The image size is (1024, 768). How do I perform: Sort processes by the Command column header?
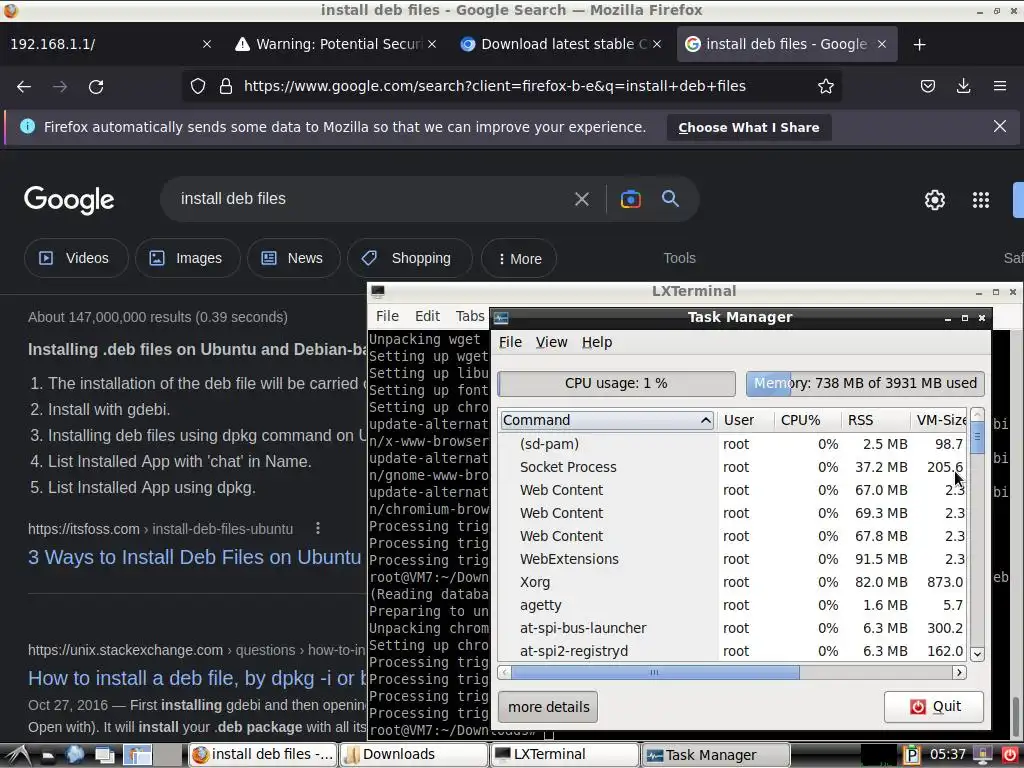607,420
